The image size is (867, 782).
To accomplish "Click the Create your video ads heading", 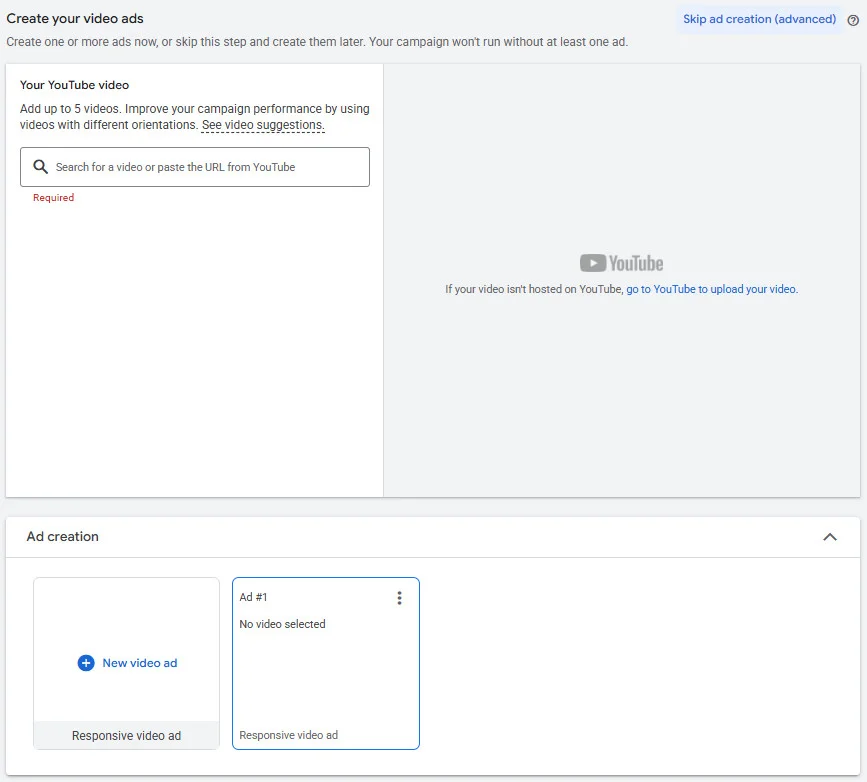I will click(x=75, y=19).
